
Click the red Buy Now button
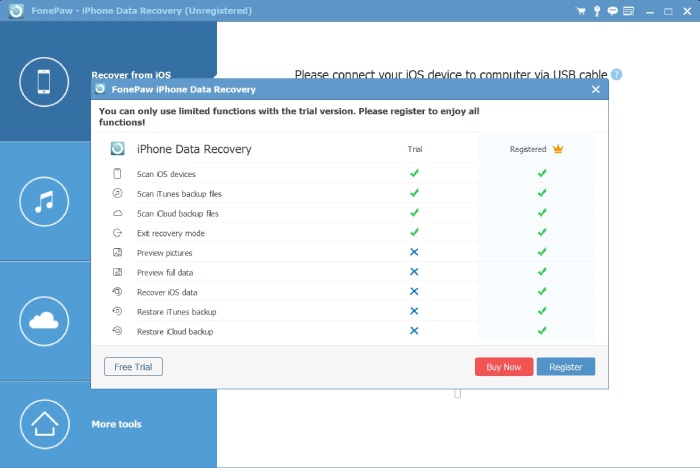[x=504, y=367]
